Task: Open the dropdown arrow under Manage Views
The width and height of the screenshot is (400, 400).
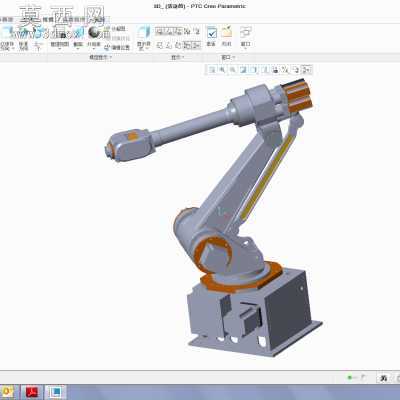Action: tap(60, 49)
